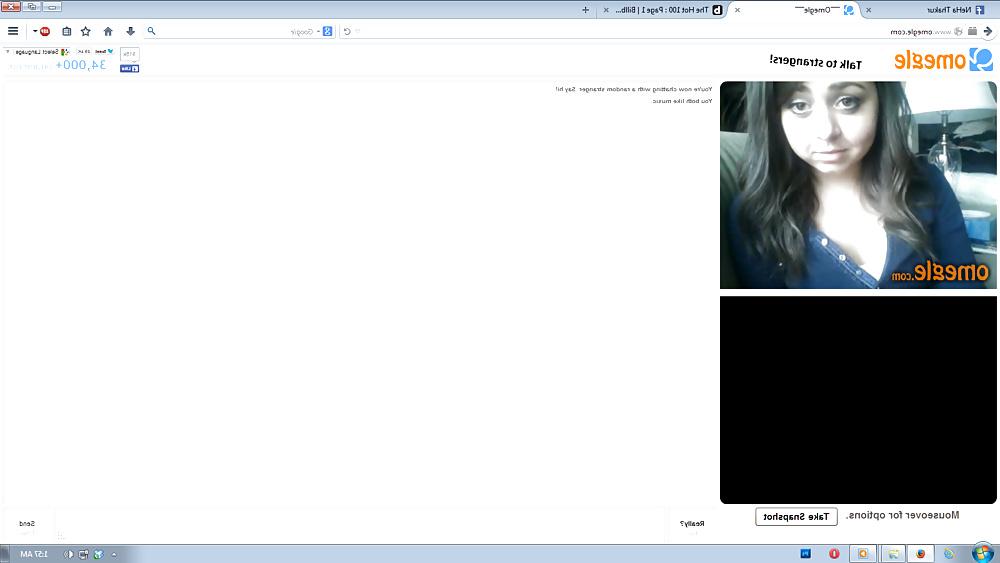
Task: Close the NeHa Thakur tab
Action: pos(868,10)
